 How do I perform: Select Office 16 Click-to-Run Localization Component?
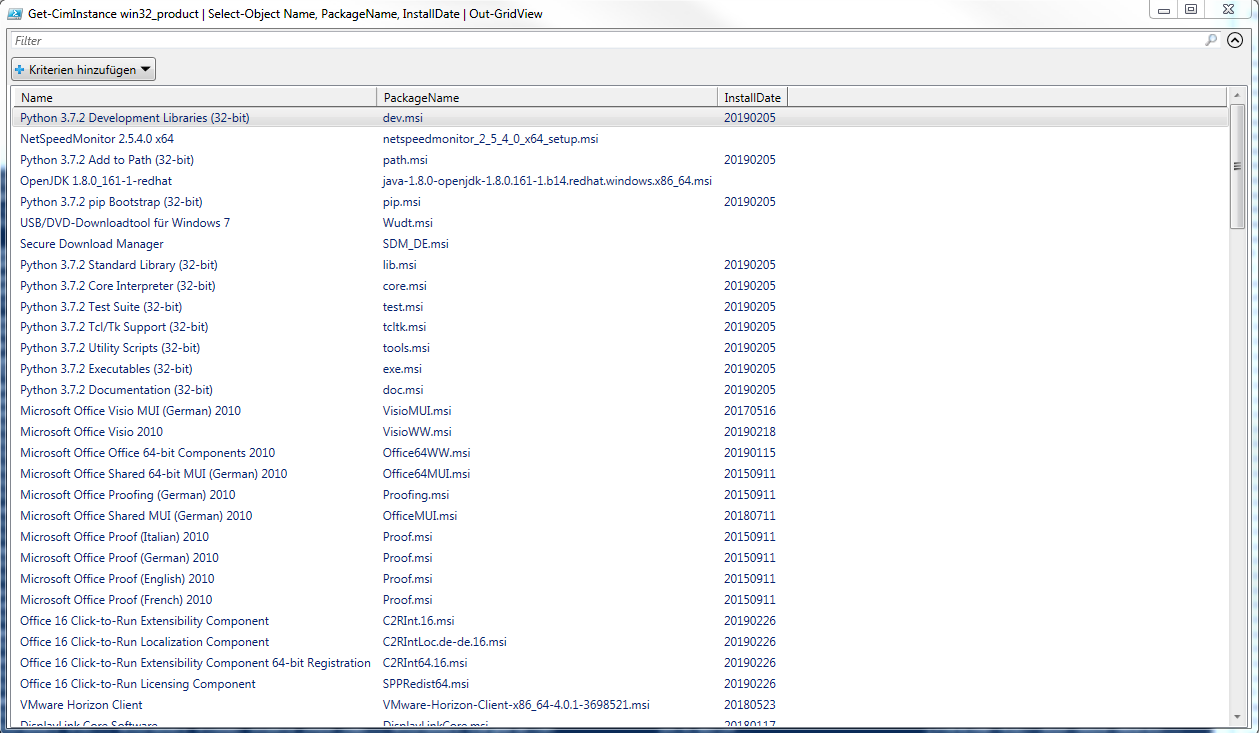(620, 642)
